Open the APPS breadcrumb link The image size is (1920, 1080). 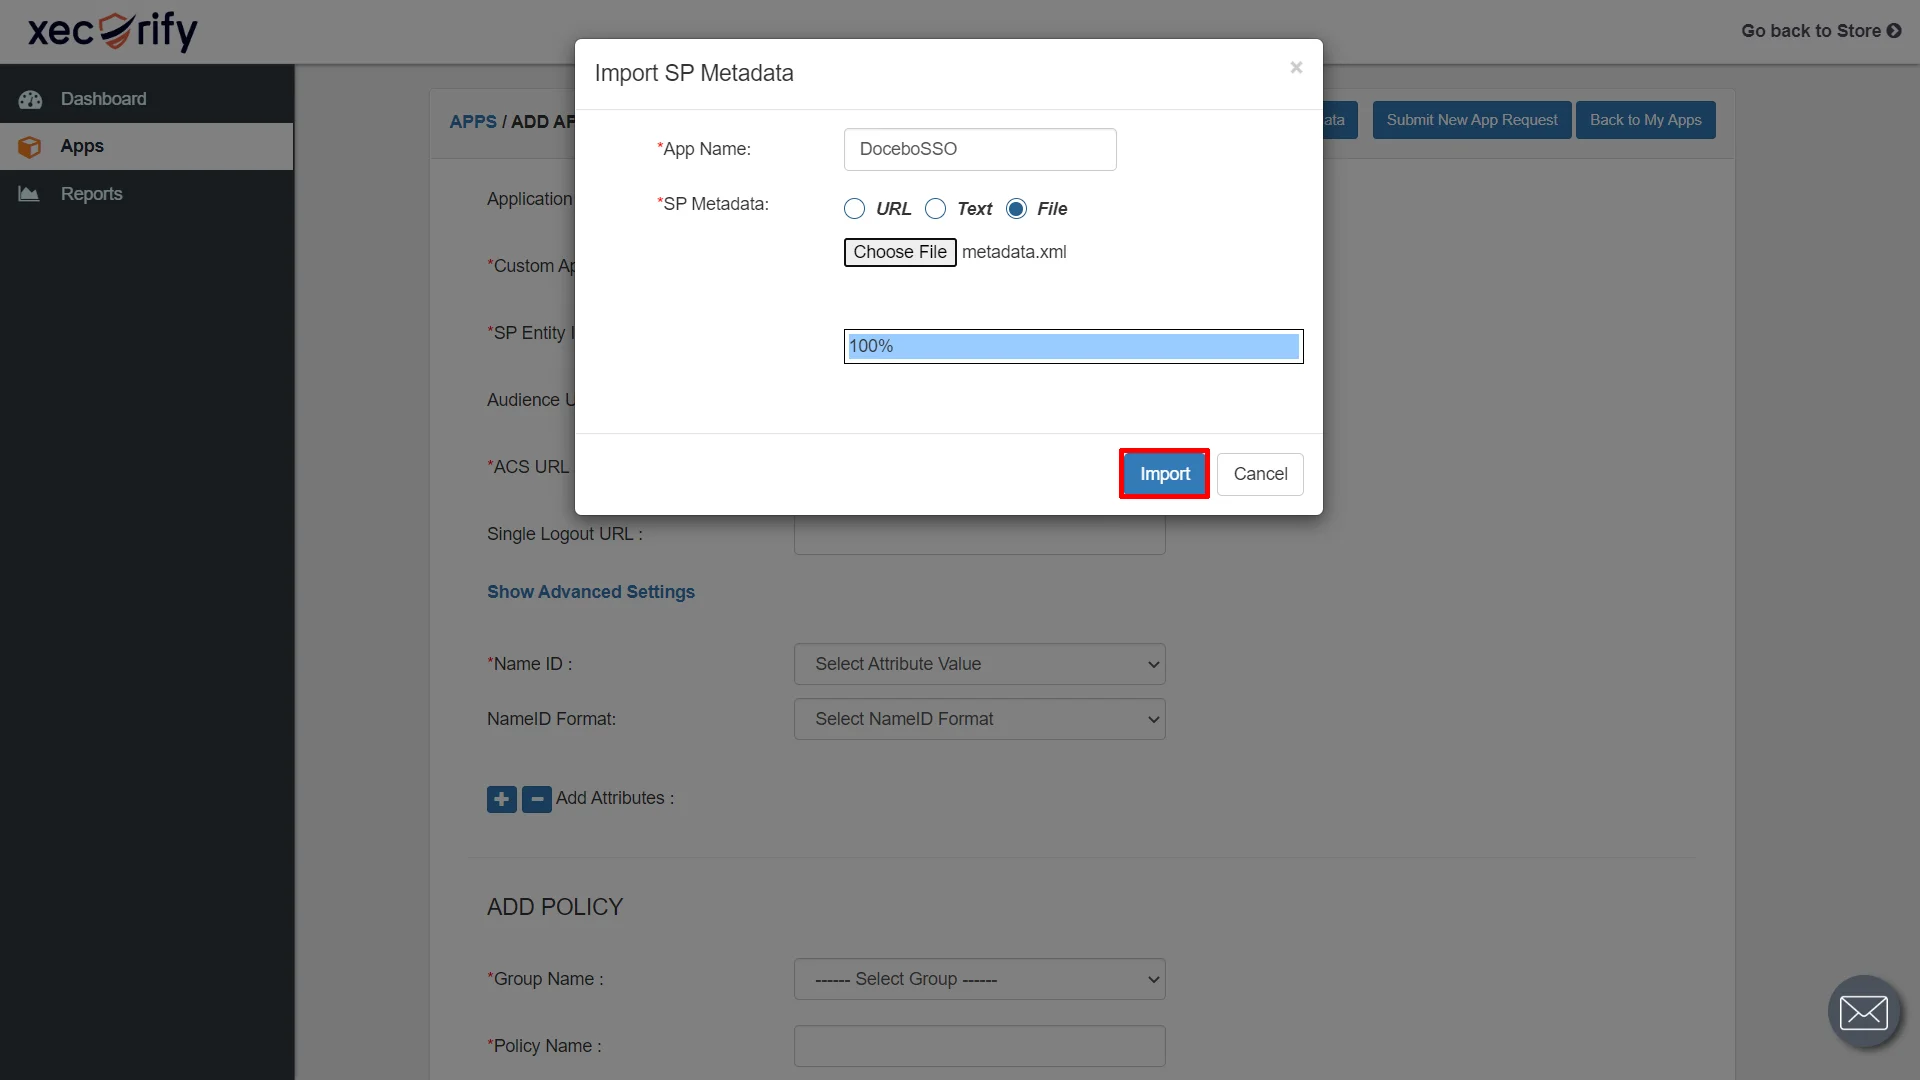coord(473,121)
